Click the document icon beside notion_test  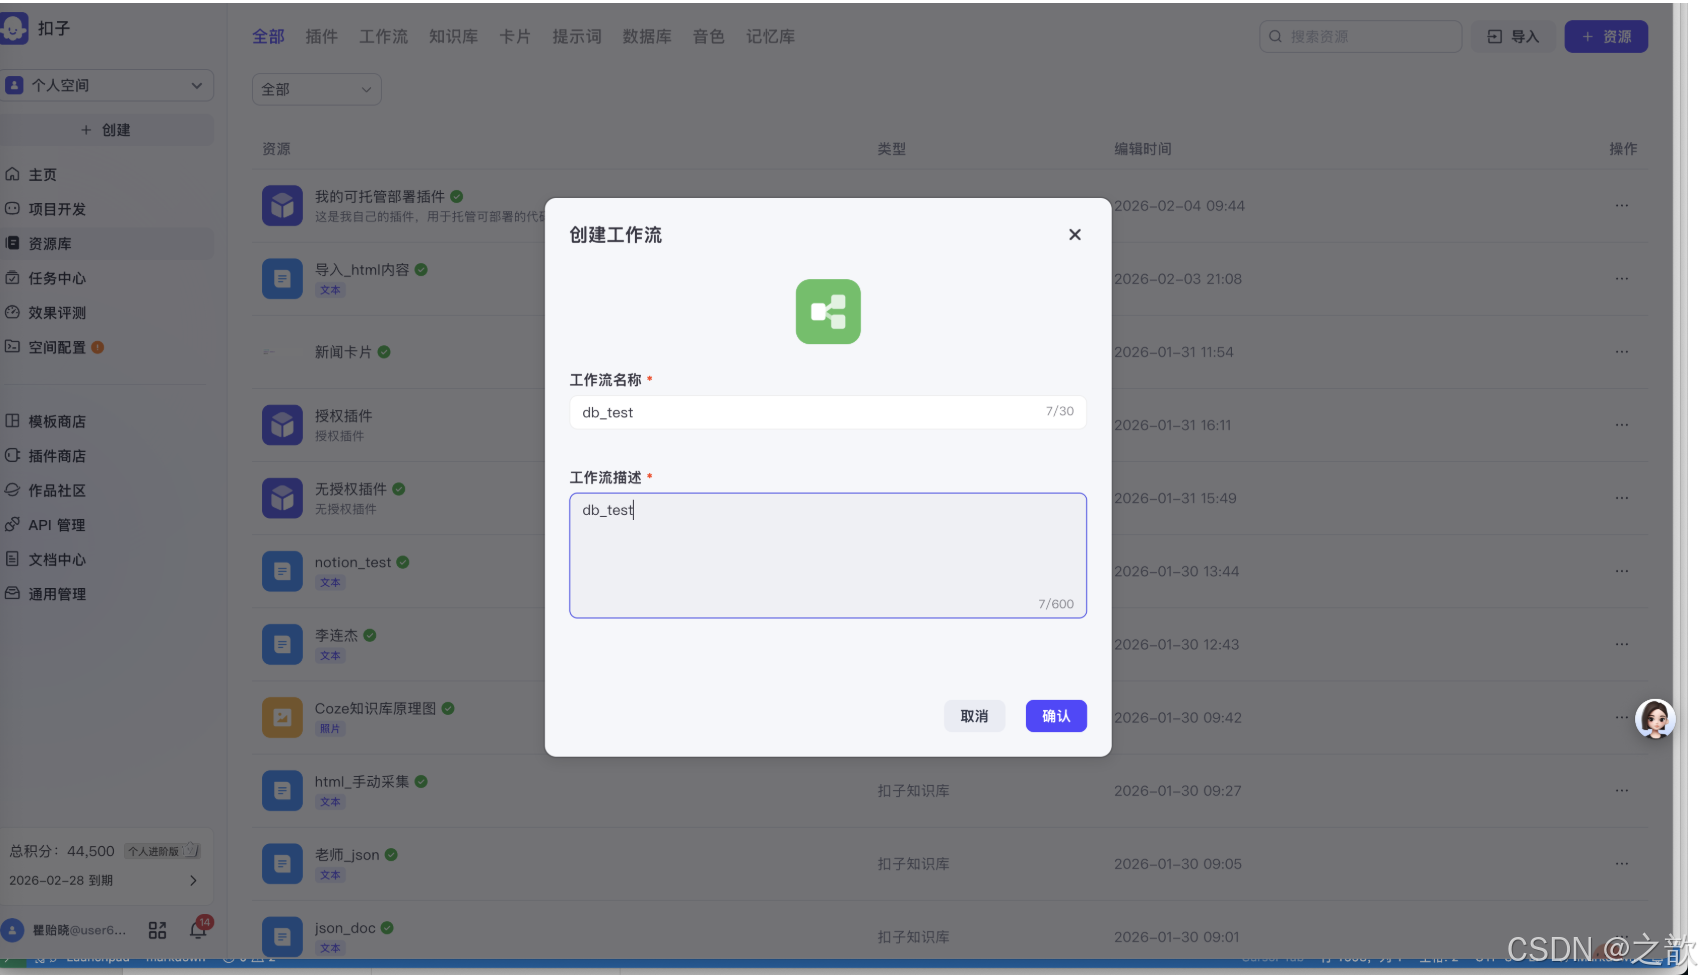coord(282,571)
